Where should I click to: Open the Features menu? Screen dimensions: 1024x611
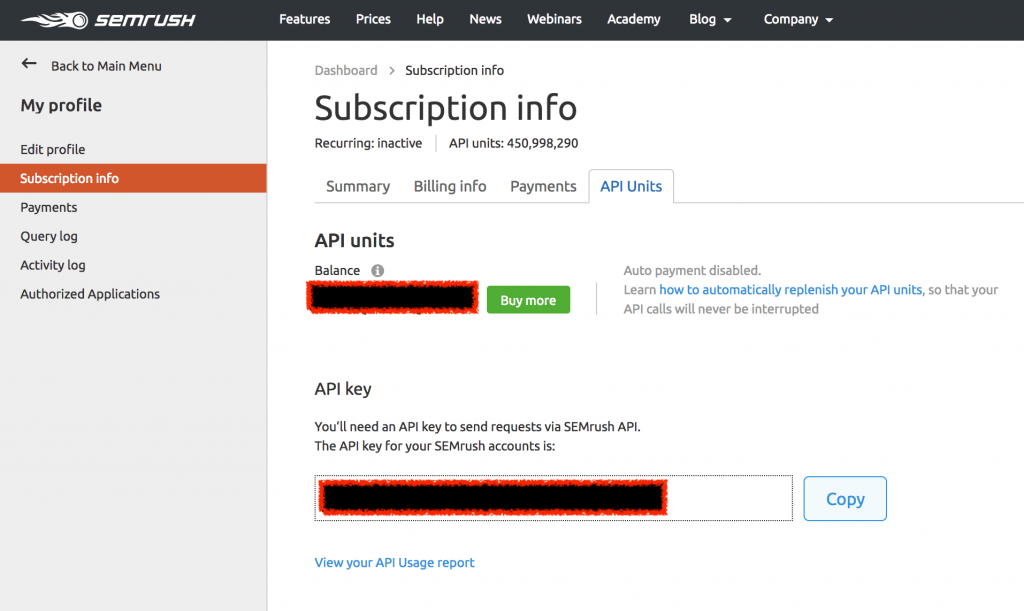[x=304, y=20]
